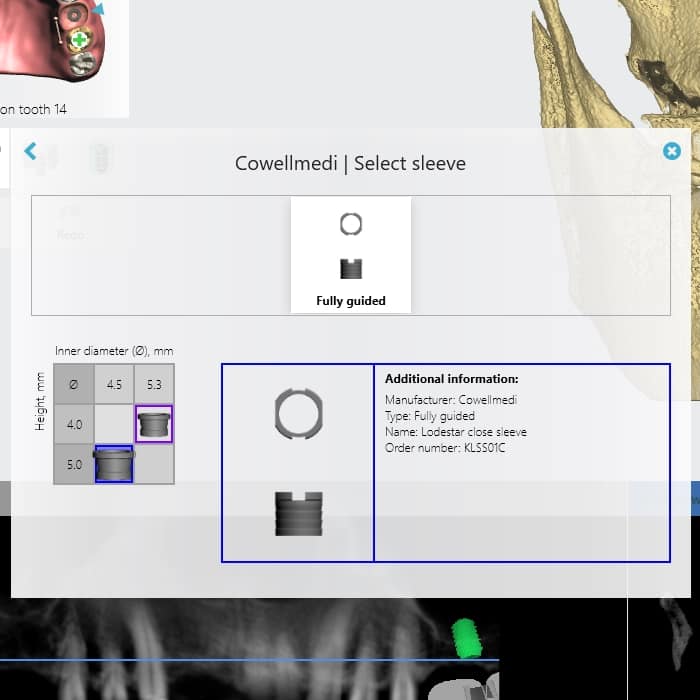Click the sleeve top-view ring preview
The height and width of the screenshot is (700, 700).
click(x=298, y=413)
